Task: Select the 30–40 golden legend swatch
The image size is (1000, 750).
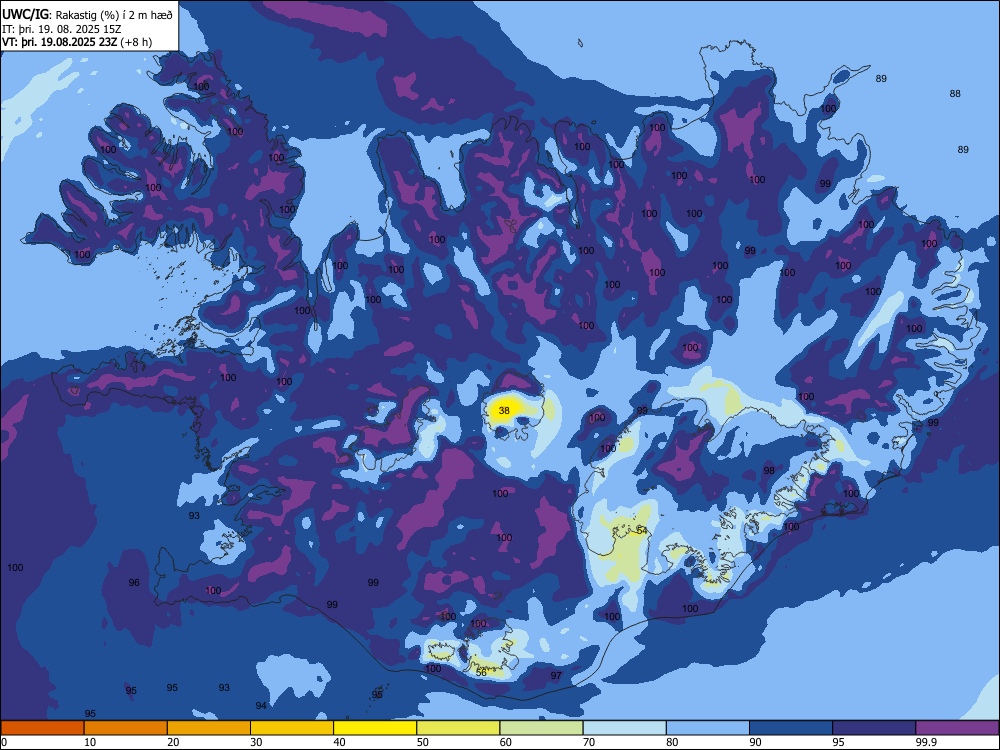Action: (x=292, y=728)
